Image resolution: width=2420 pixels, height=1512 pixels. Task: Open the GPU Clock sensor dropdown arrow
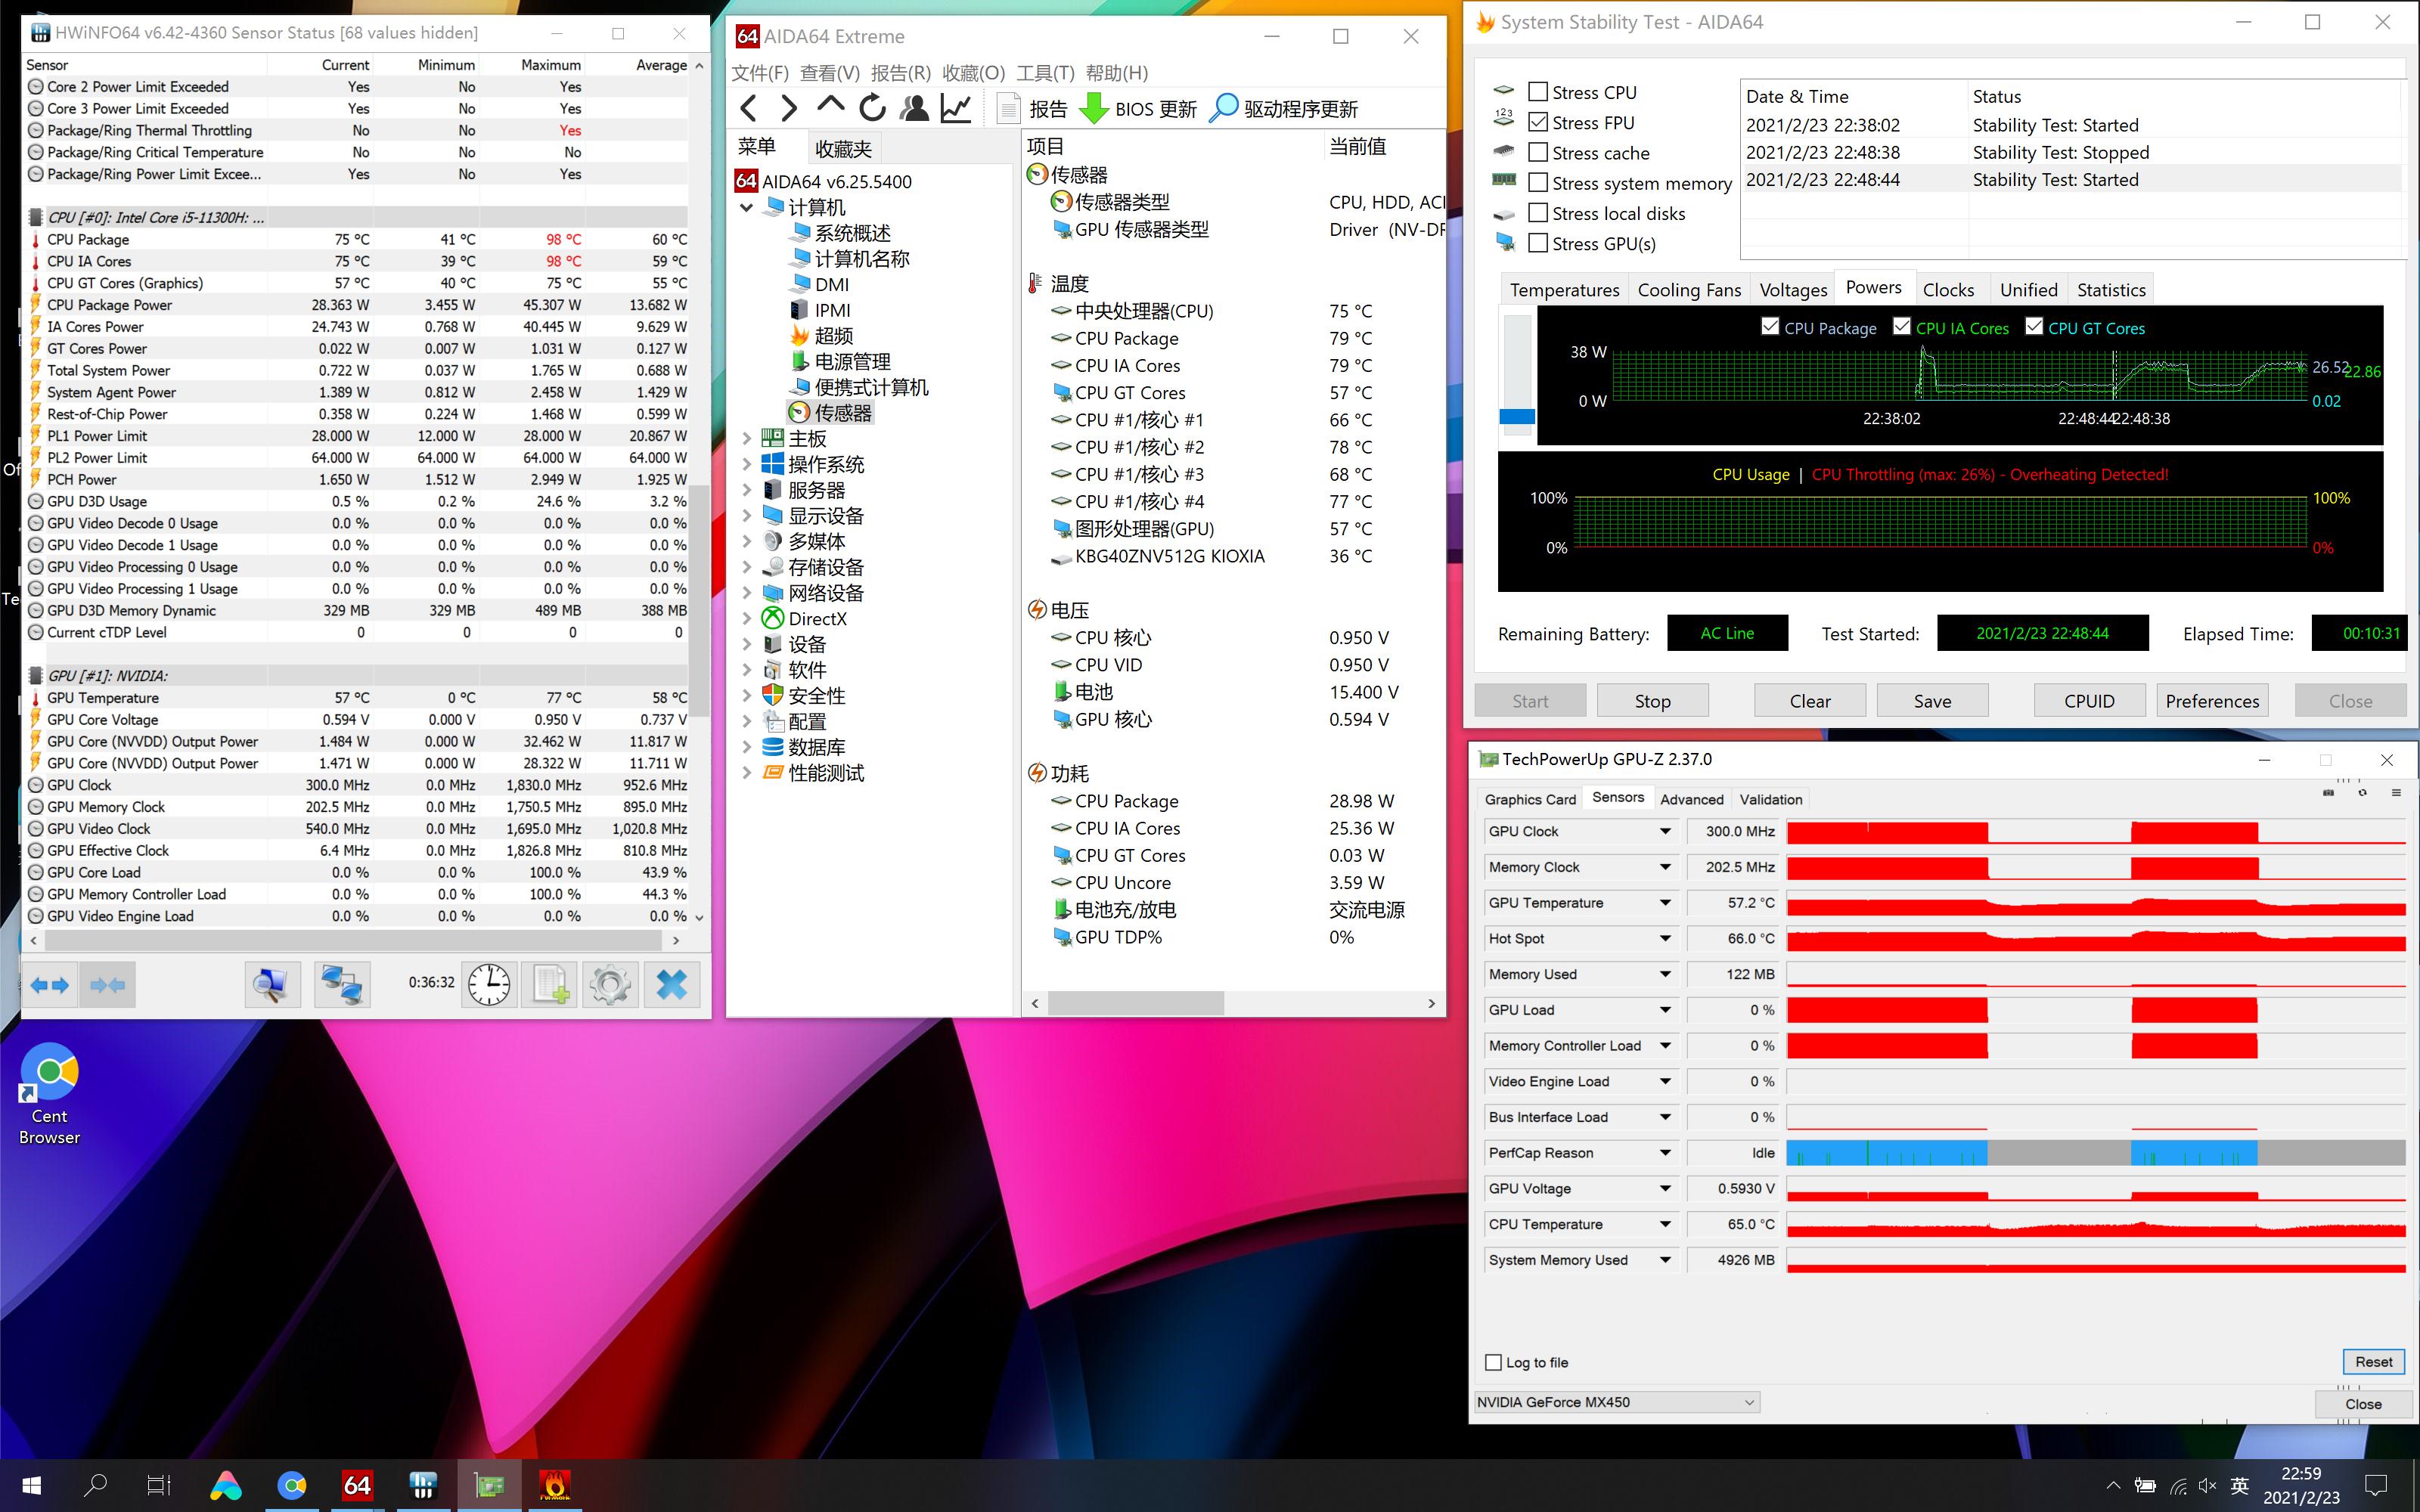[1665, 831]
